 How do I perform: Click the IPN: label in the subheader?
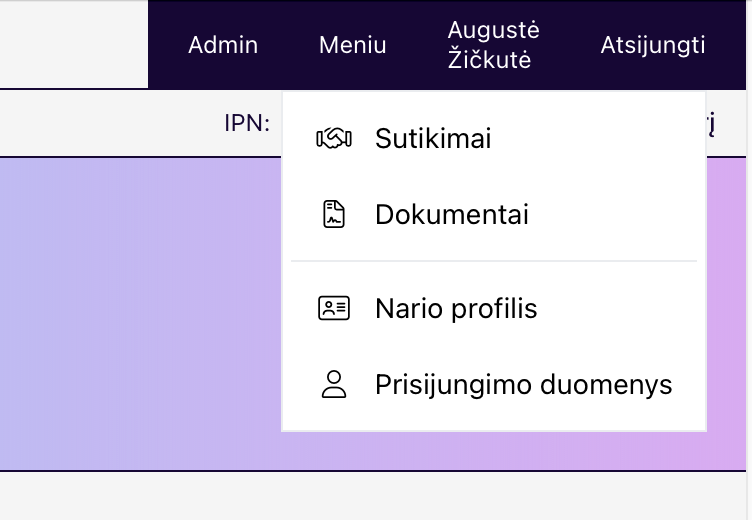click(247, 123)
